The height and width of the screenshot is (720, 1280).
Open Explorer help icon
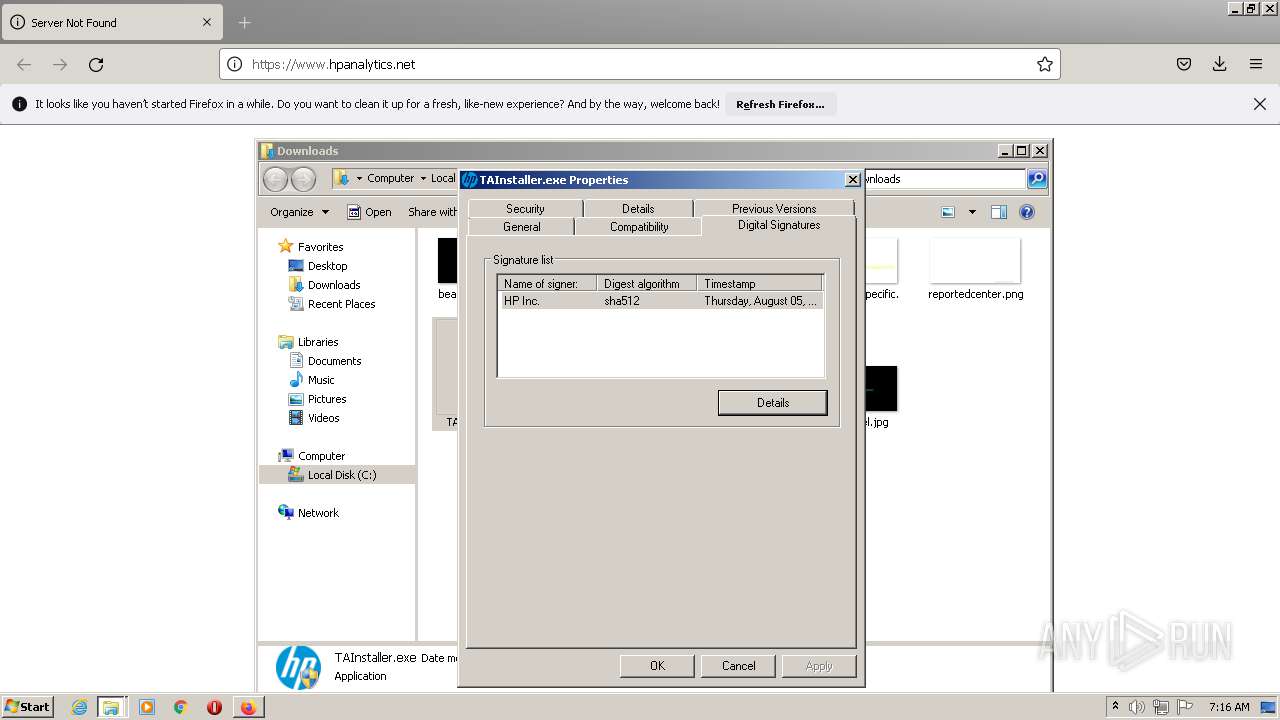click(x=1026, y=212)
